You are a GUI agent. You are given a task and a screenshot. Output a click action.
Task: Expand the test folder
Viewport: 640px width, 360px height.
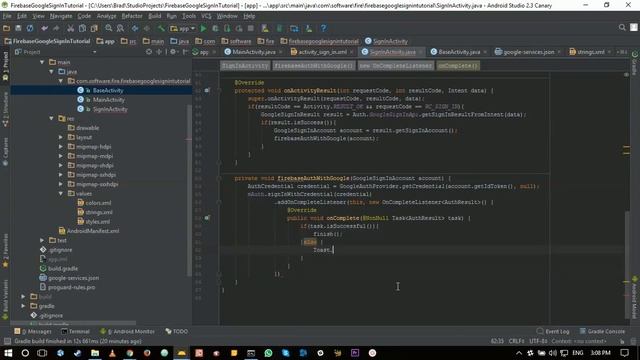tap(42, 240)
